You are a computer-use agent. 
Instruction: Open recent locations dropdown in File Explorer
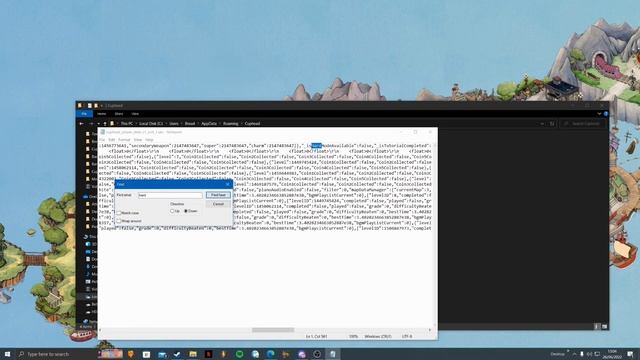(98, 123)
